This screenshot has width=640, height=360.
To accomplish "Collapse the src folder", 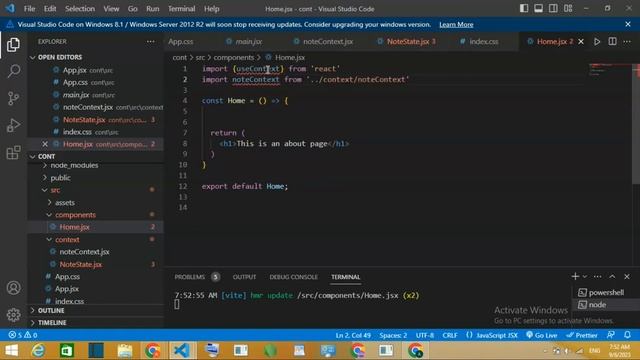I will point(55,190).
